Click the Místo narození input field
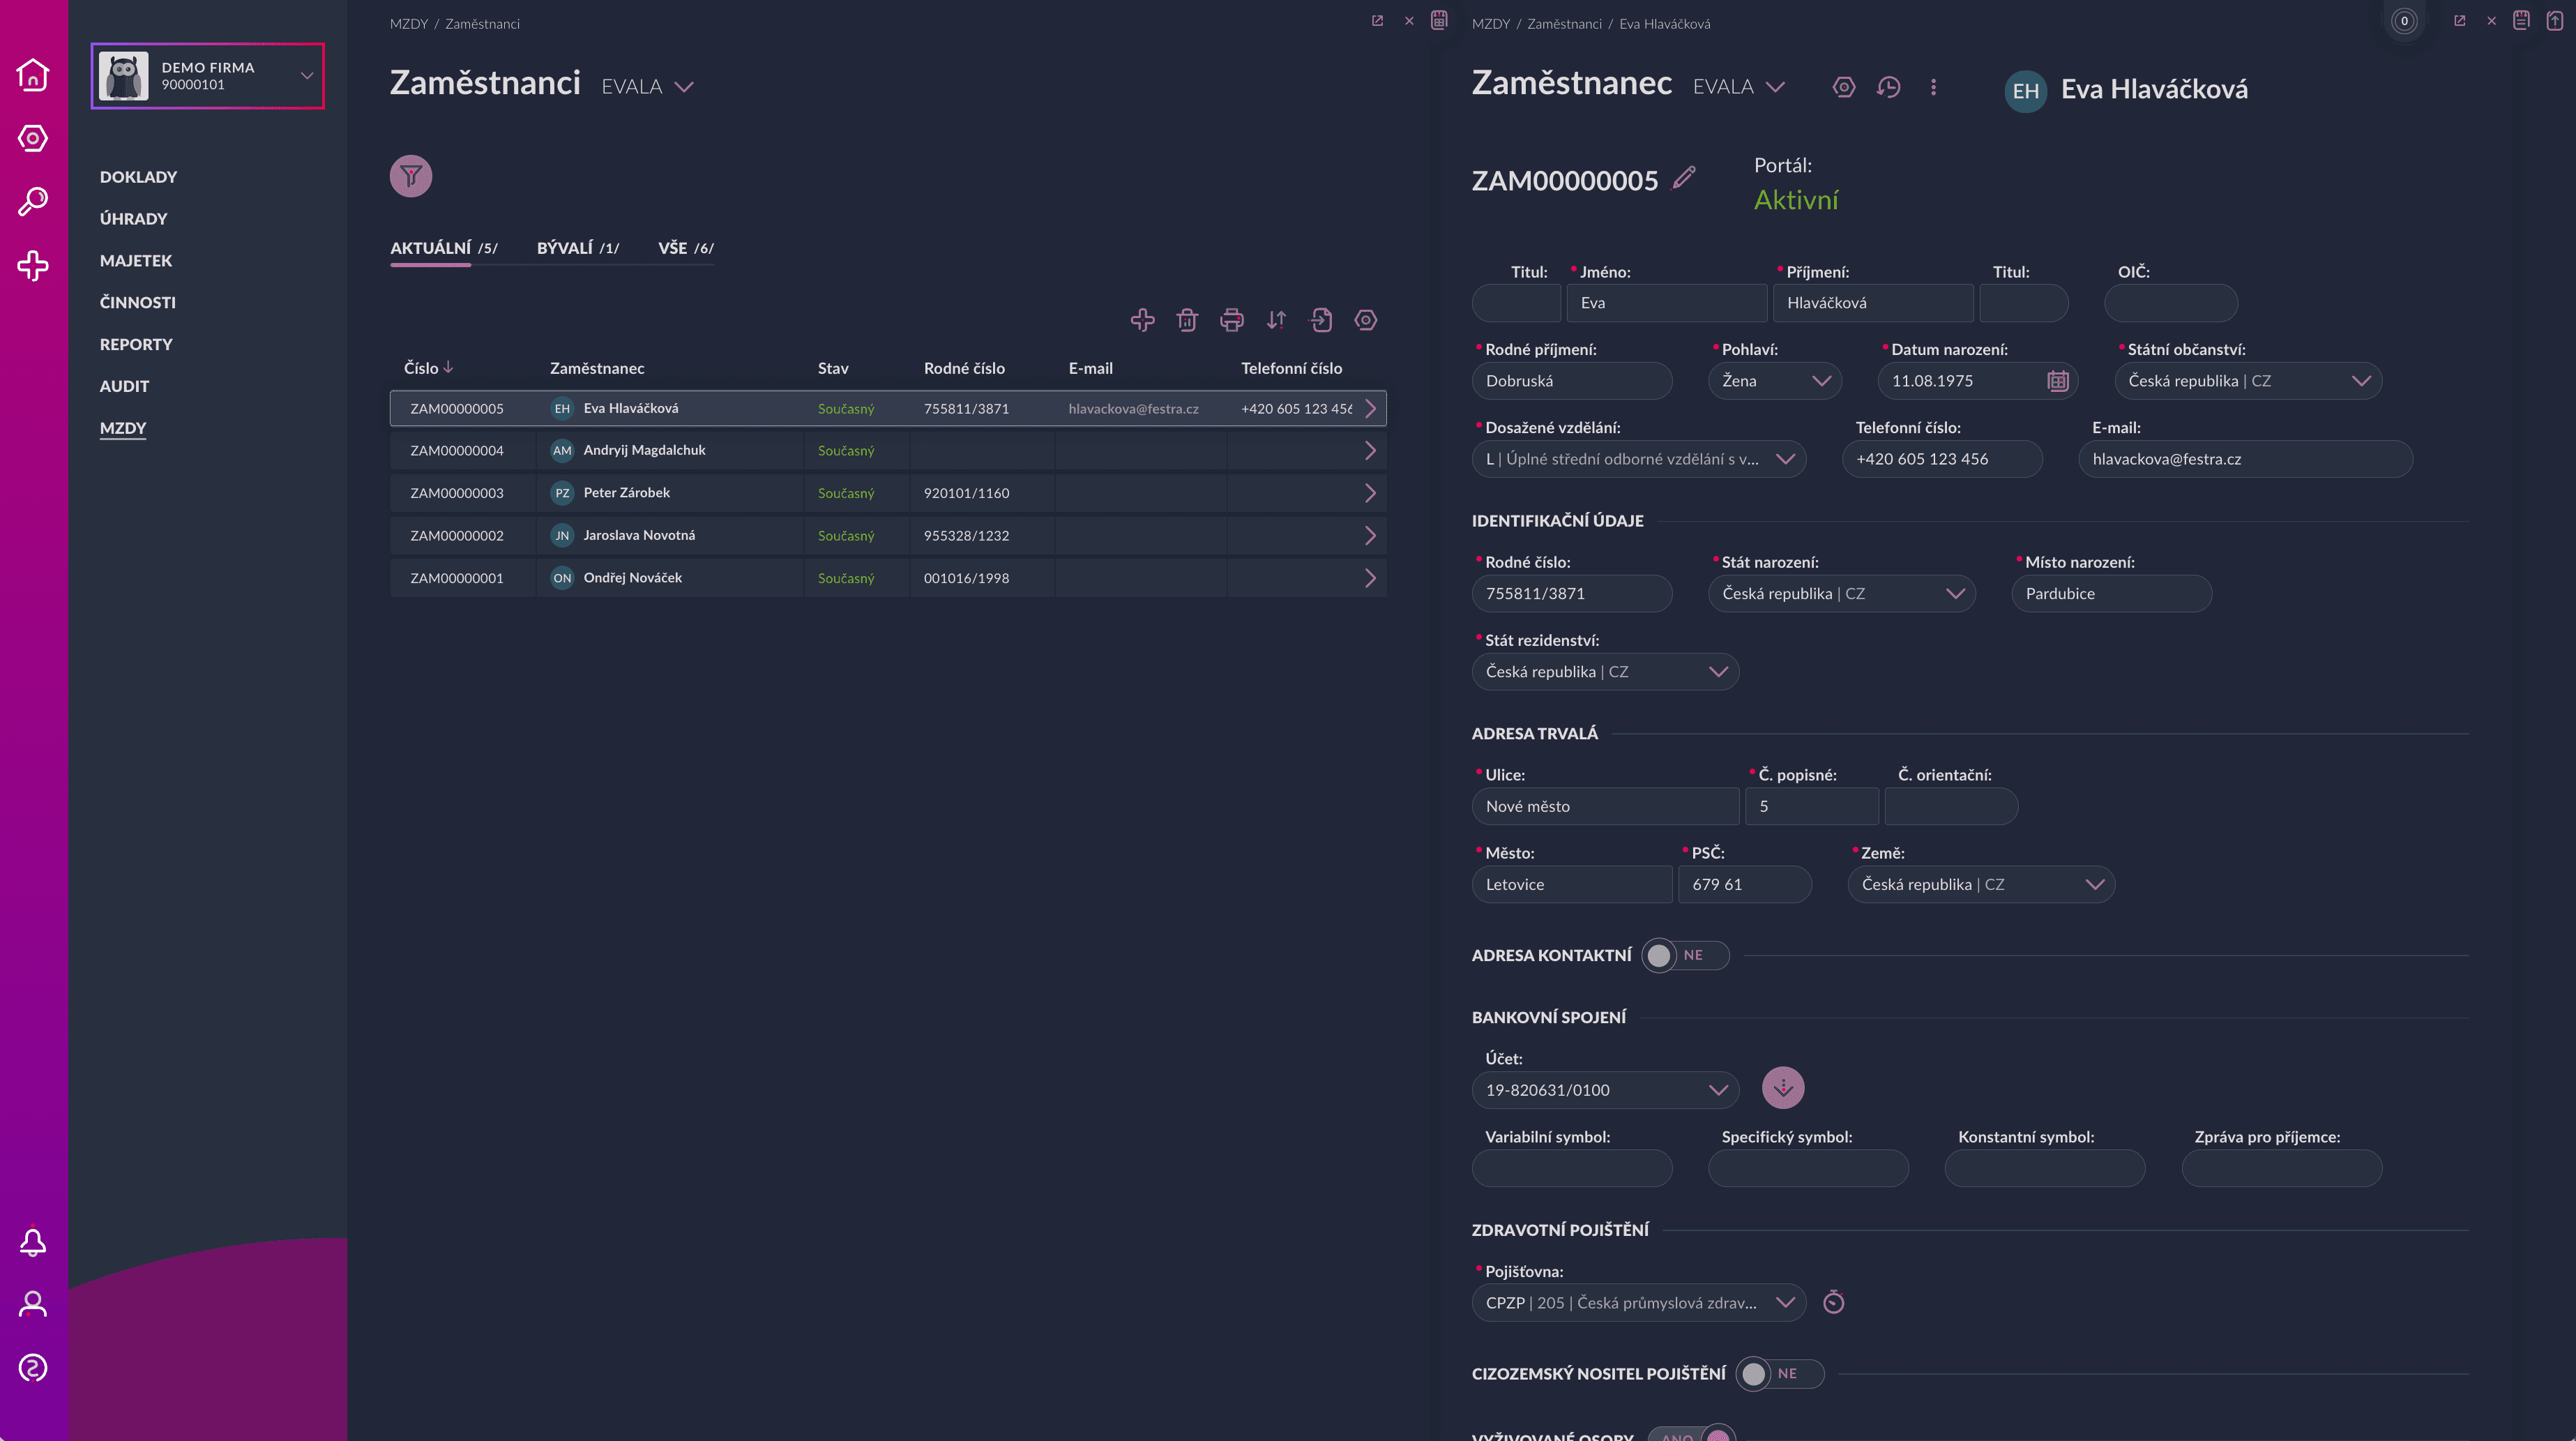 (x=2112, y=594)
